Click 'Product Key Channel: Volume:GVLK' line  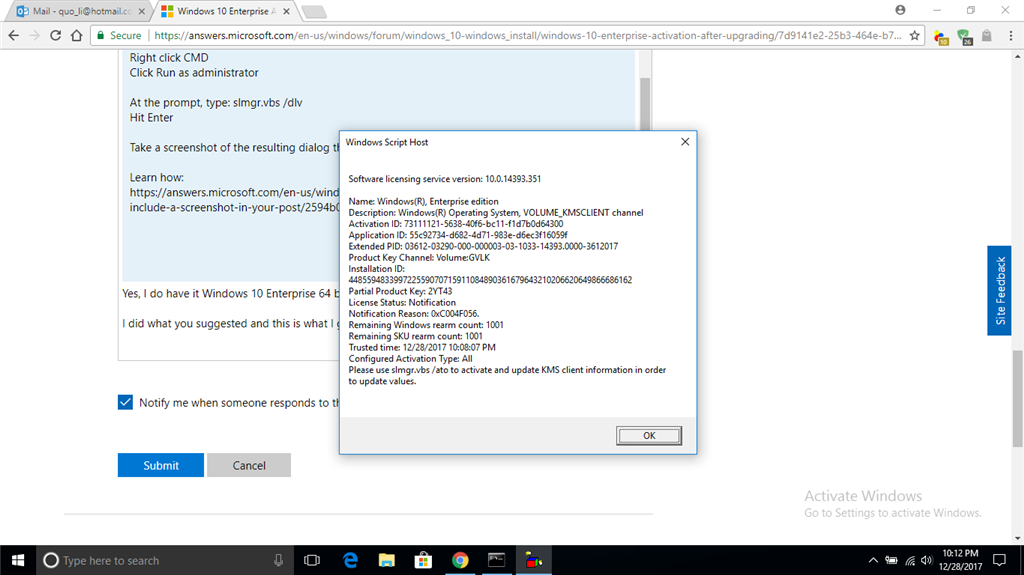pyautogui.click(x=419, y=257)
